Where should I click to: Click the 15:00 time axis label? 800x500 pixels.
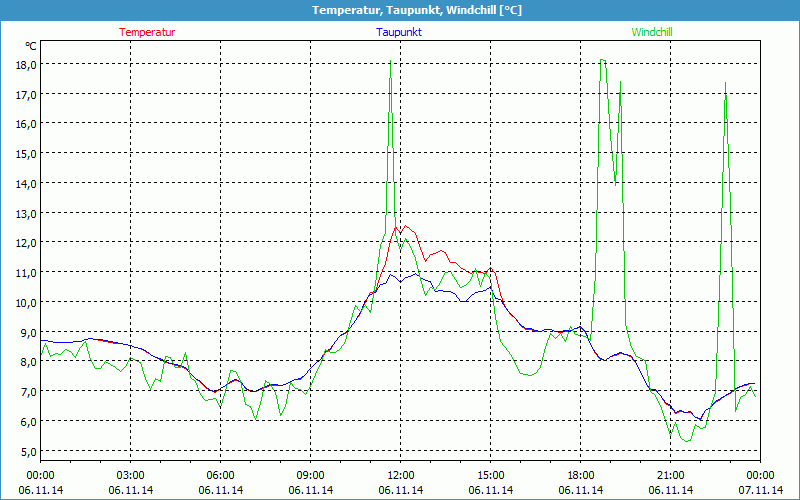(x=490, y=475)
